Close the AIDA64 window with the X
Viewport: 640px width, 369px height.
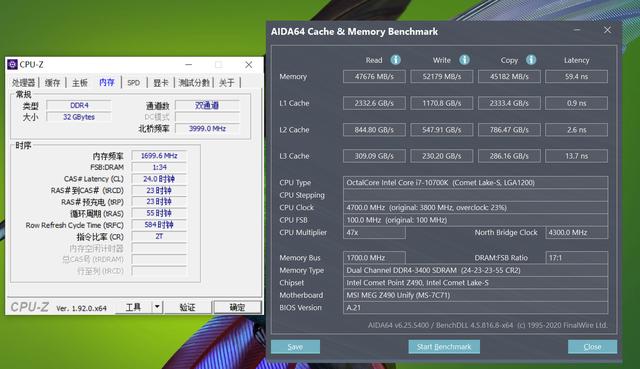click(x=607, y=30)
